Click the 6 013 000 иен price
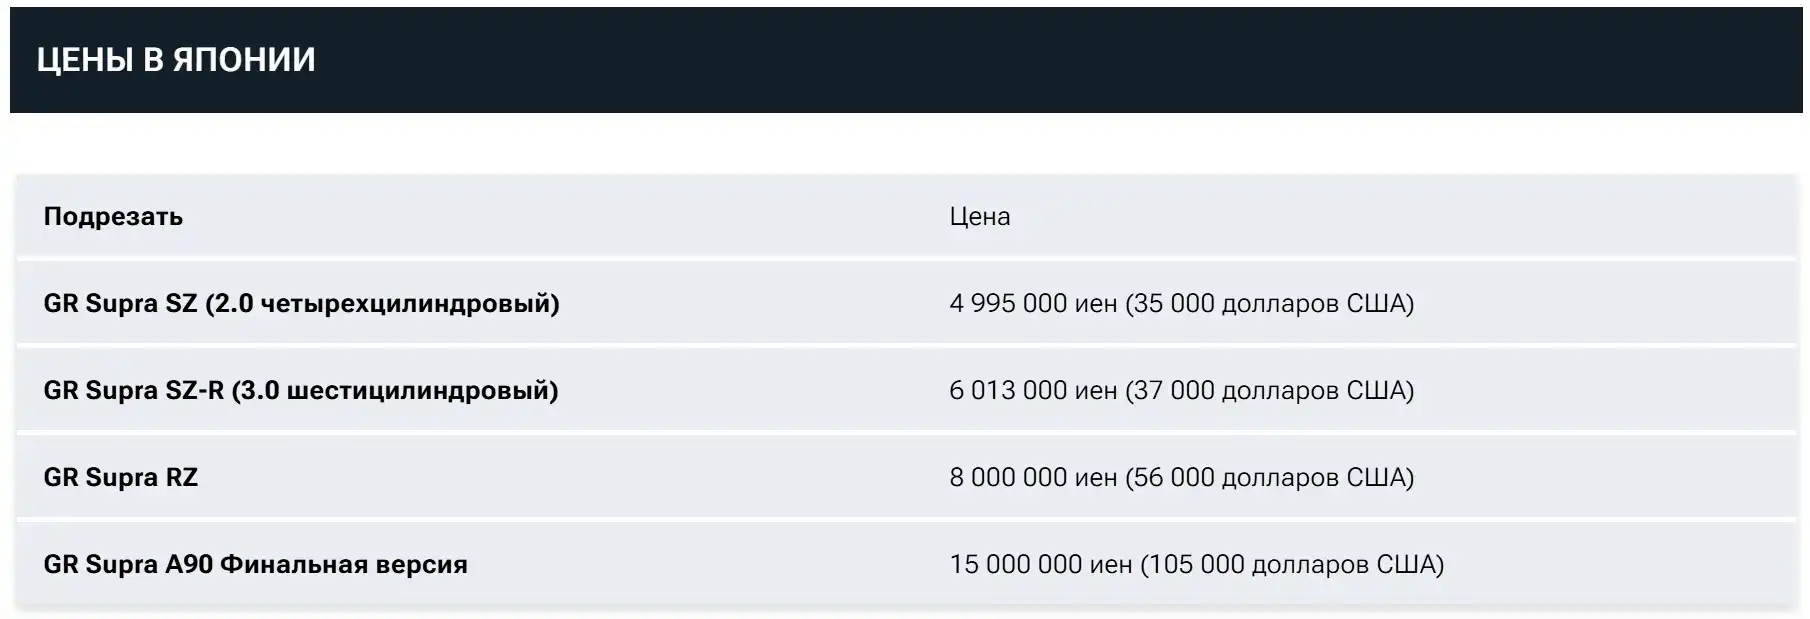1810x619 pixels. tap(1033, 390)
